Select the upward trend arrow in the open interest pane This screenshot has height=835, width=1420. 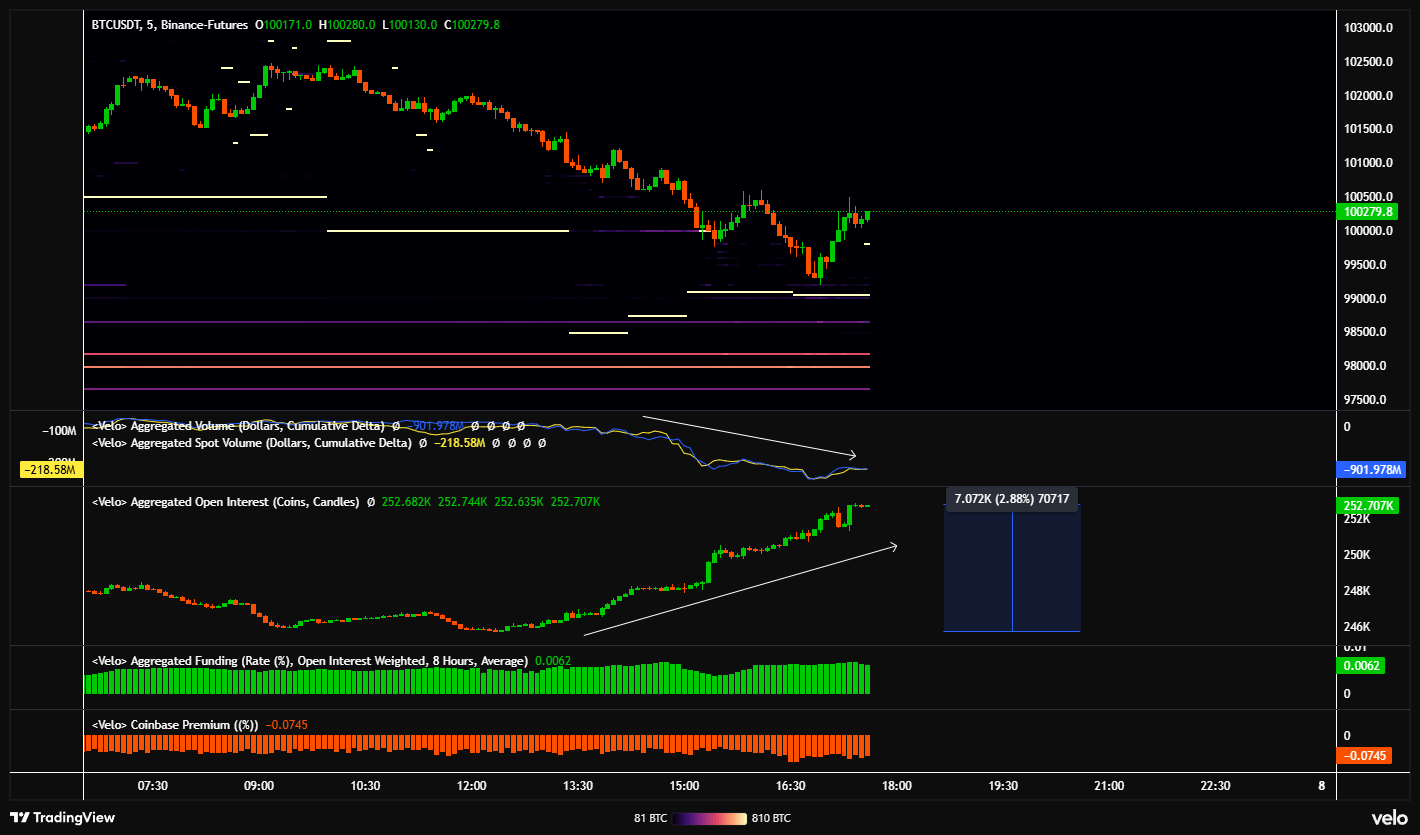click(x=740, y=589)
